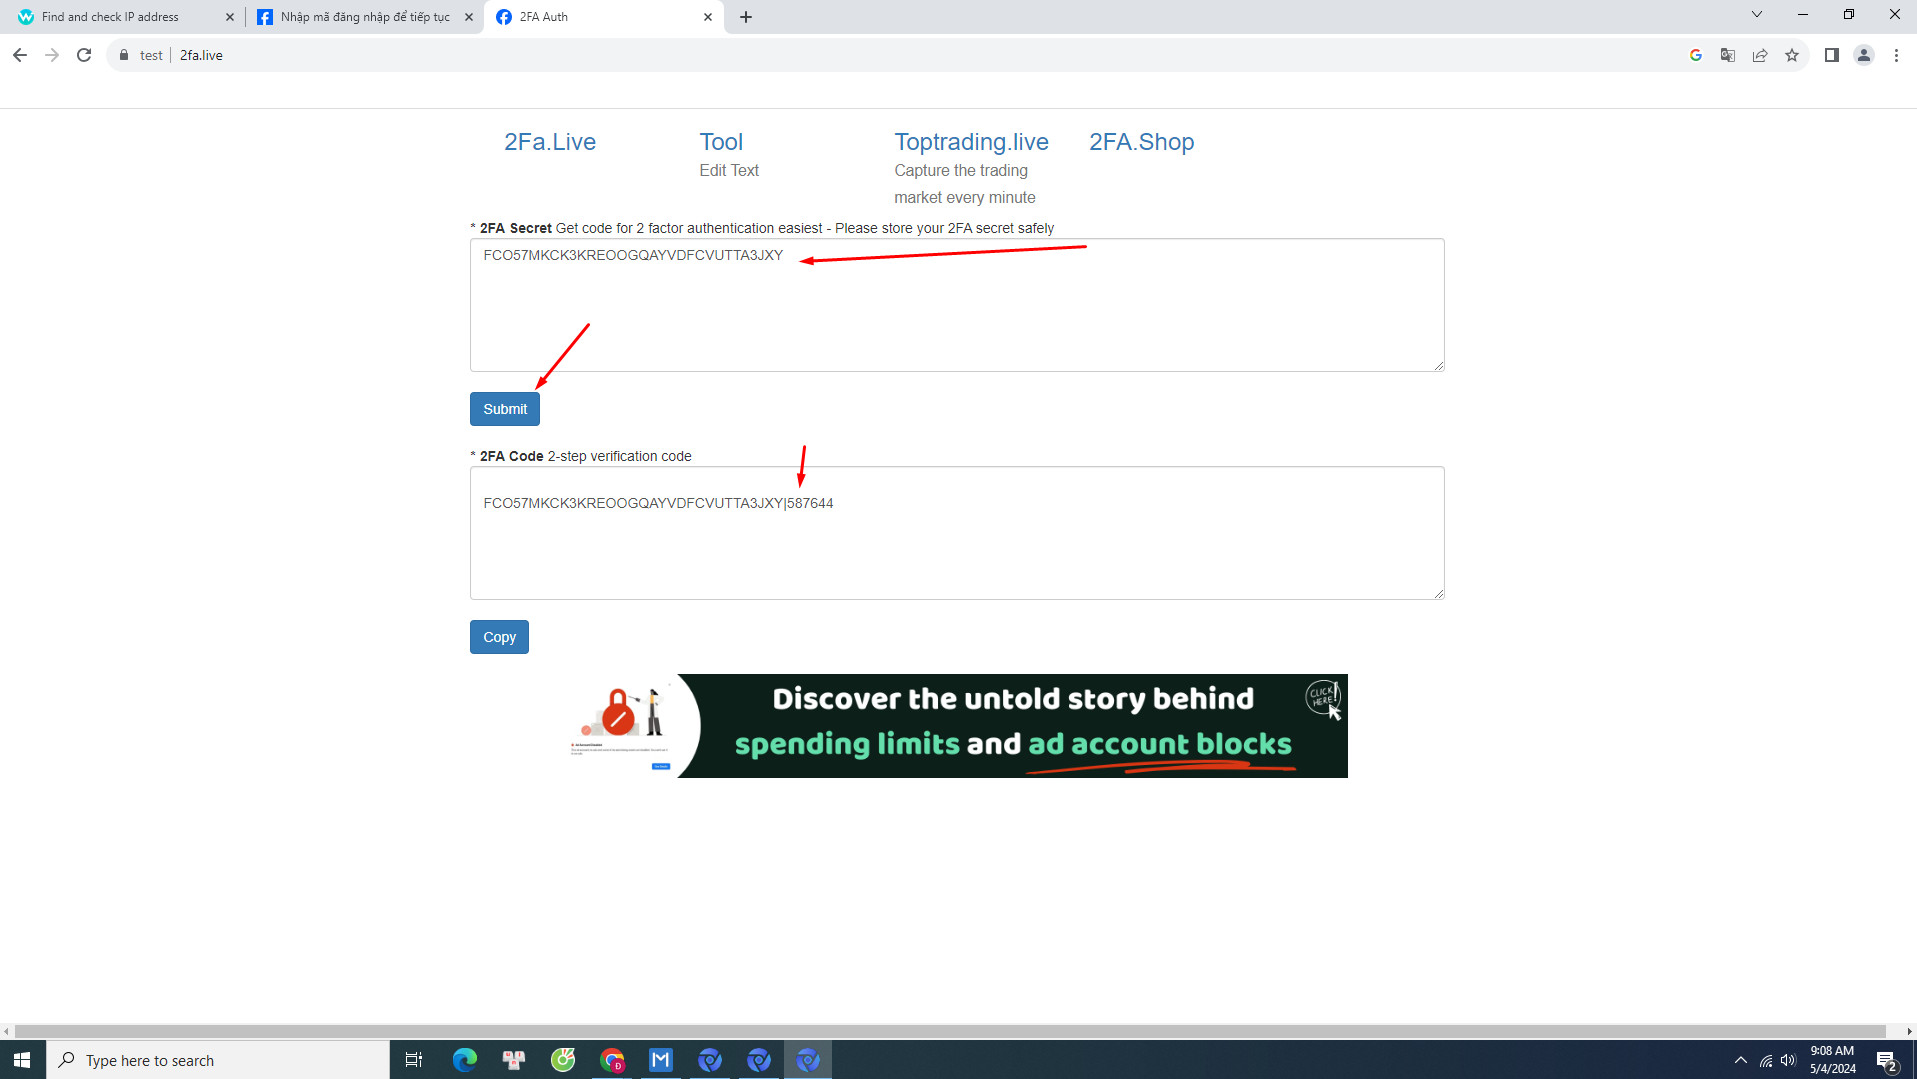Open Chrome's three-dot customize menu
The width and height of the screenshot is (1917, 1079).
[1897, 55]
